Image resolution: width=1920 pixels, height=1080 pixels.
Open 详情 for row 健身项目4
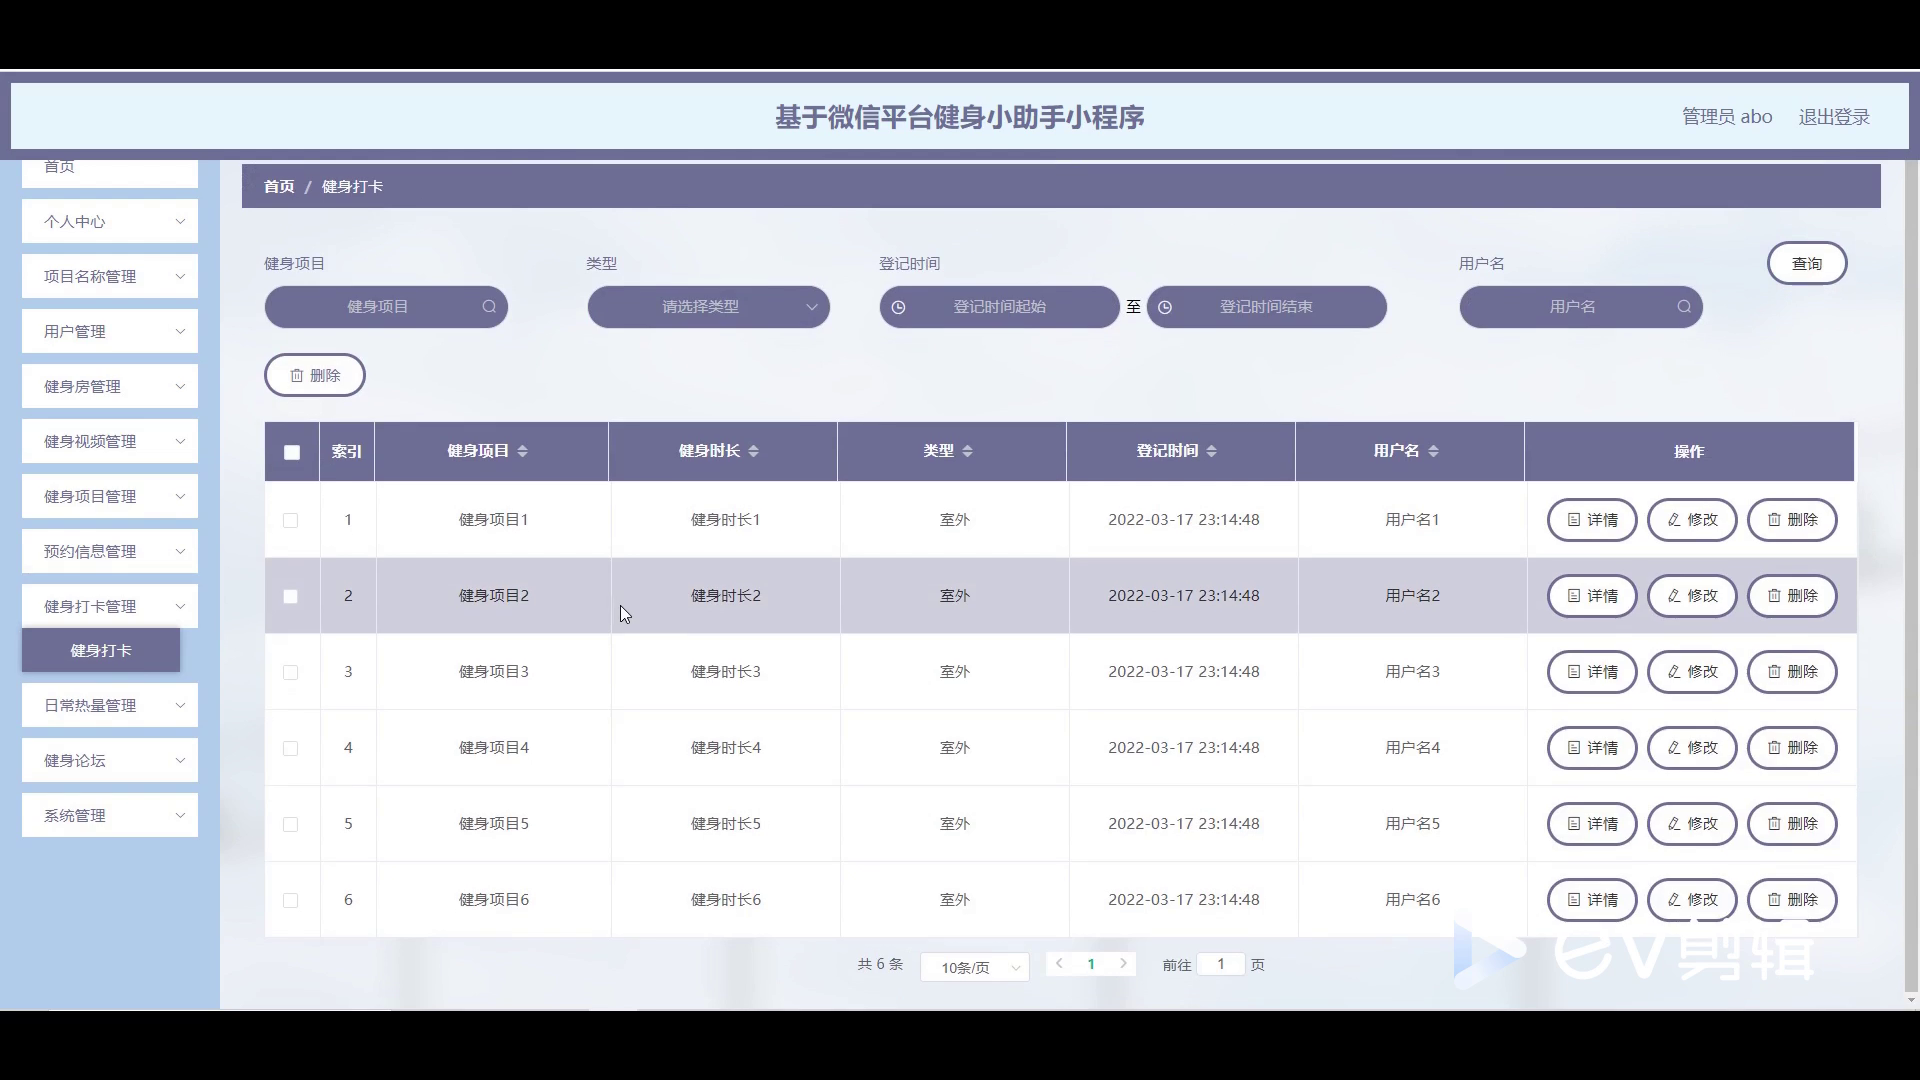[1592, 748]
